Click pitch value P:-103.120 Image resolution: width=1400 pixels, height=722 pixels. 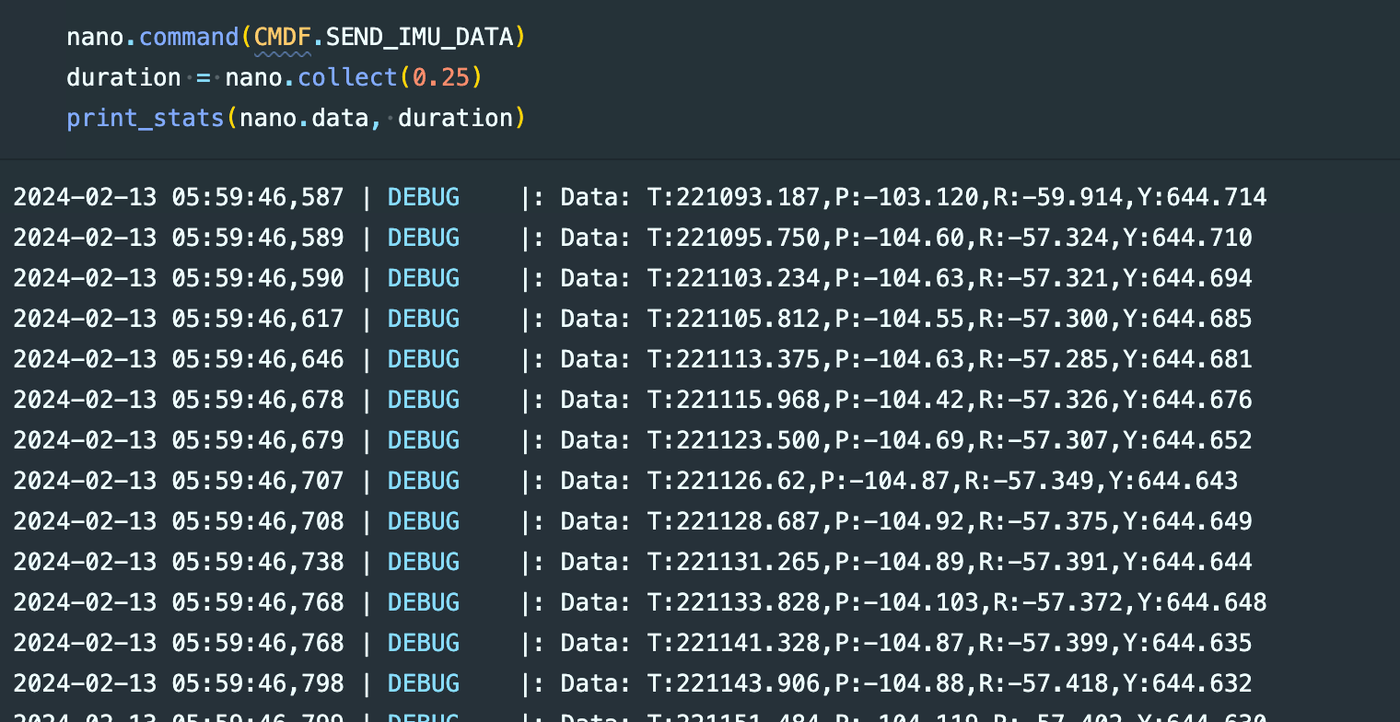[906, 197]
